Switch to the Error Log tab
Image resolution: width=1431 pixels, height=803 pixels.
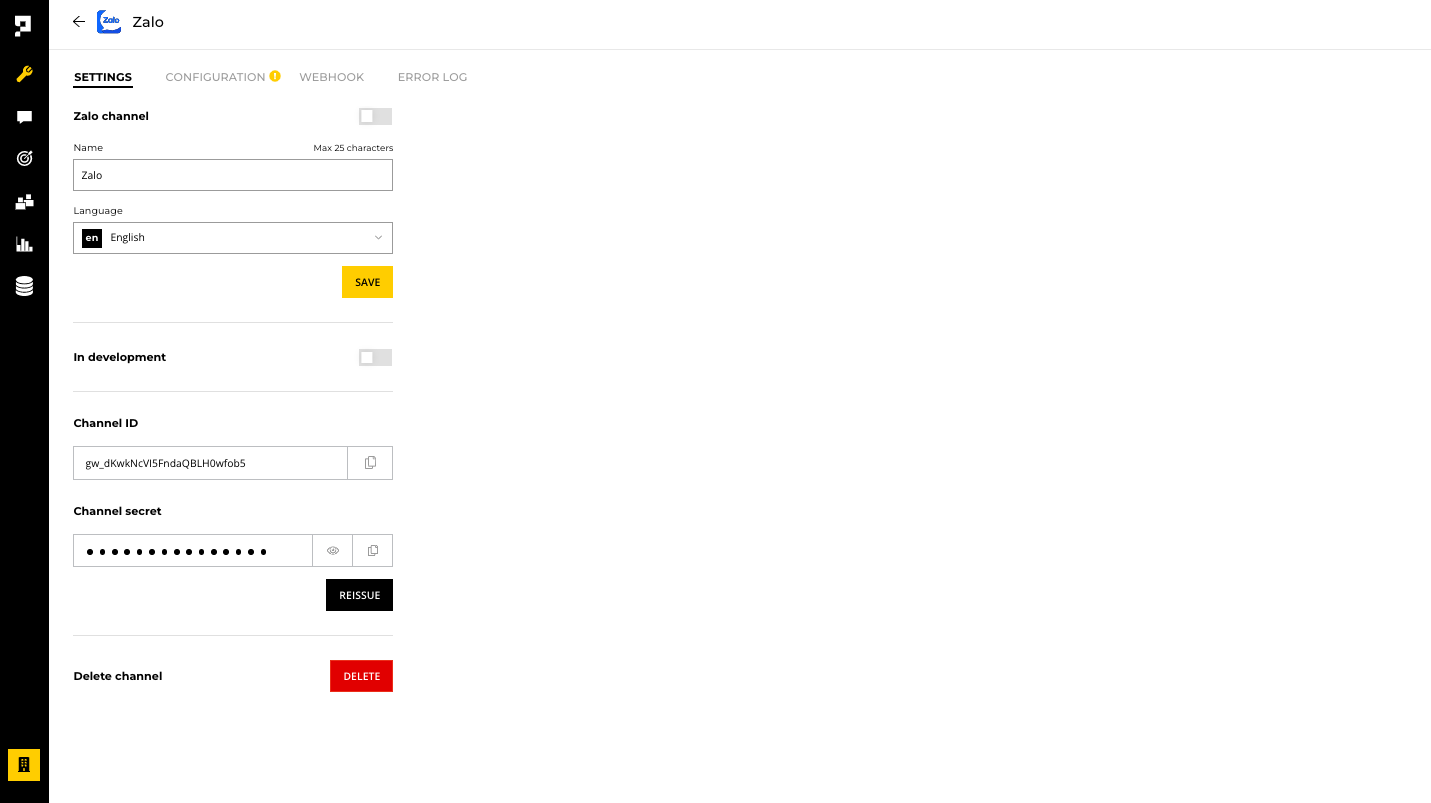click(x=432, y=77)
